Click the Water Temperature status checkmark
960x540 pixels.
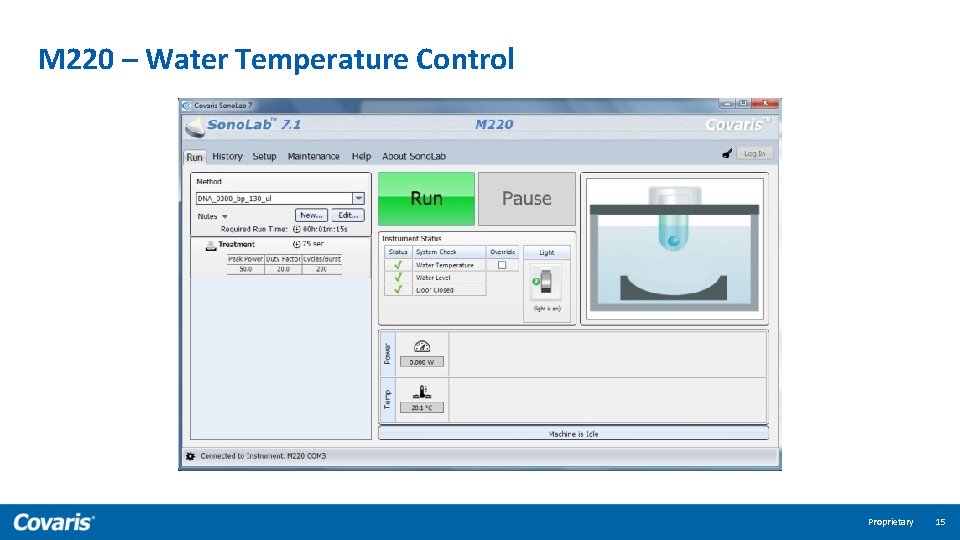(x=398, y=265)
